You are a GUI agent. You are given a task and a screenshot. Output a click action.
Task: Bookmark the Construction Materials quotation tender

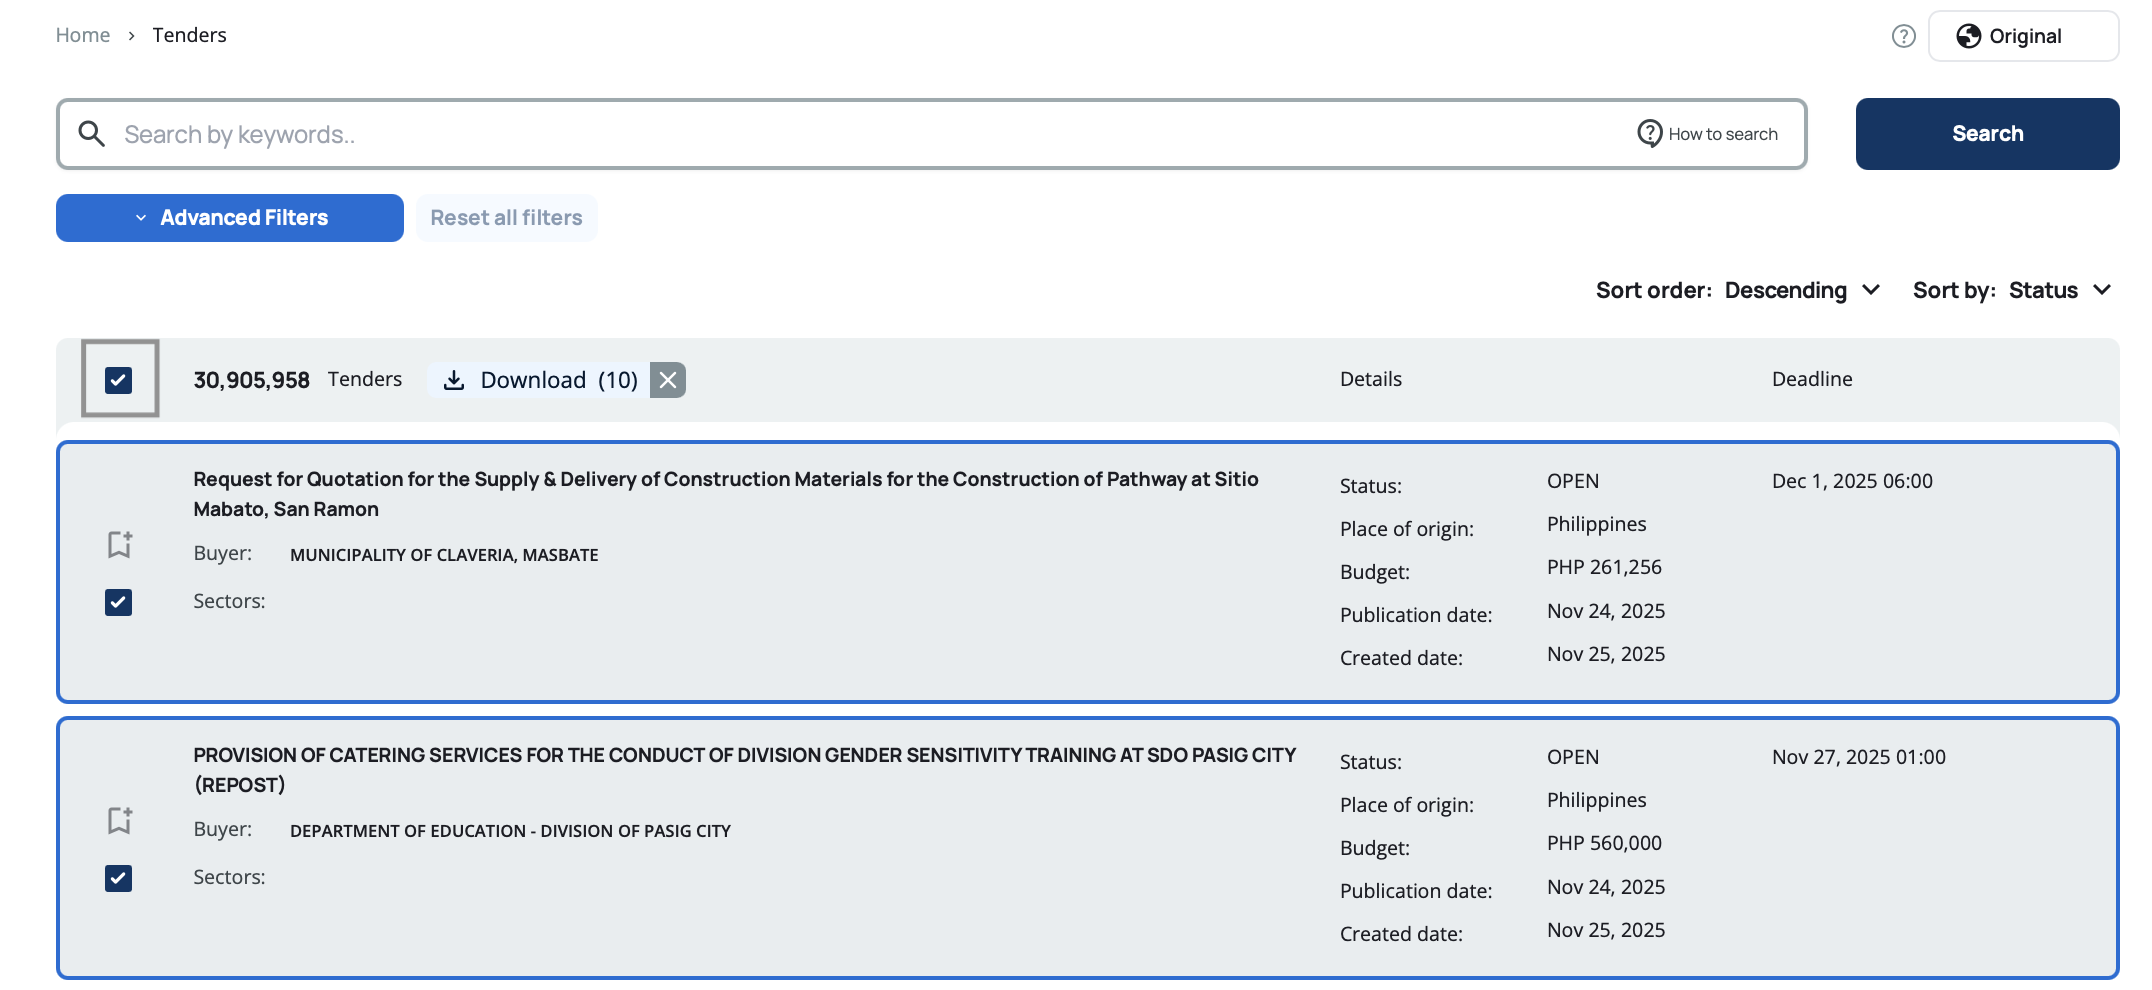(x=120, y=544)
